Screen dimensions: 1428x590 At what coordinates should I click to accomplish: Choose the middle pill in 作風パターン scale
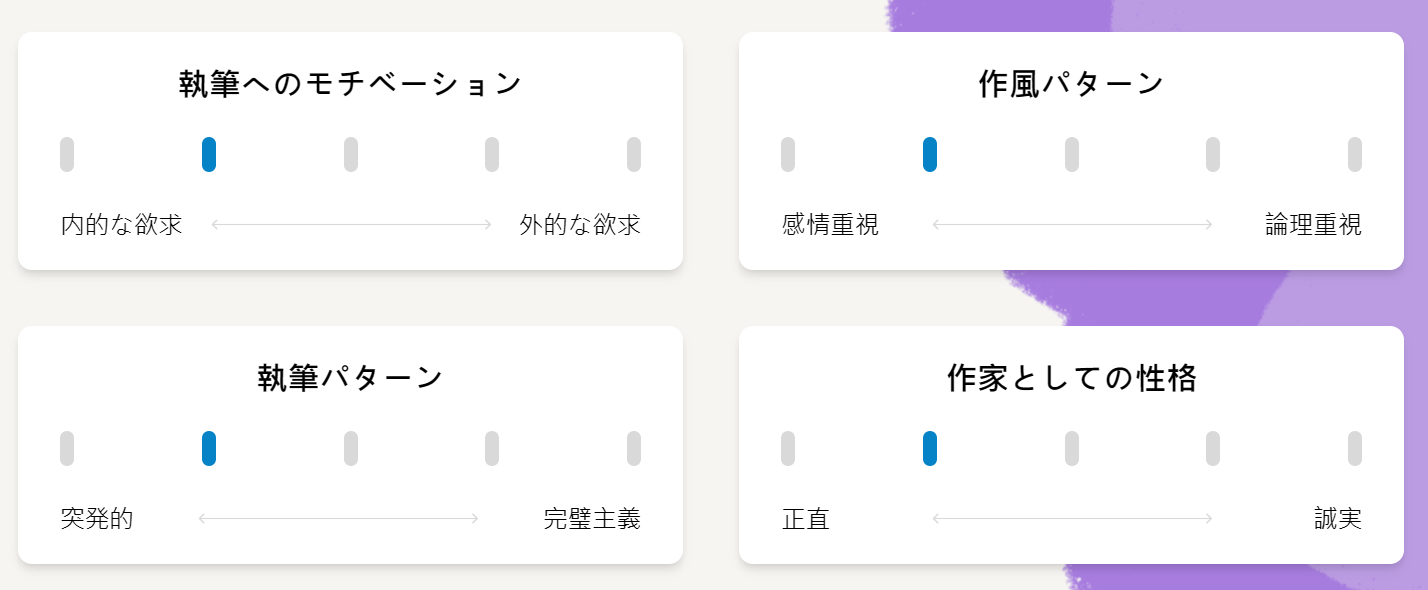1072,155
